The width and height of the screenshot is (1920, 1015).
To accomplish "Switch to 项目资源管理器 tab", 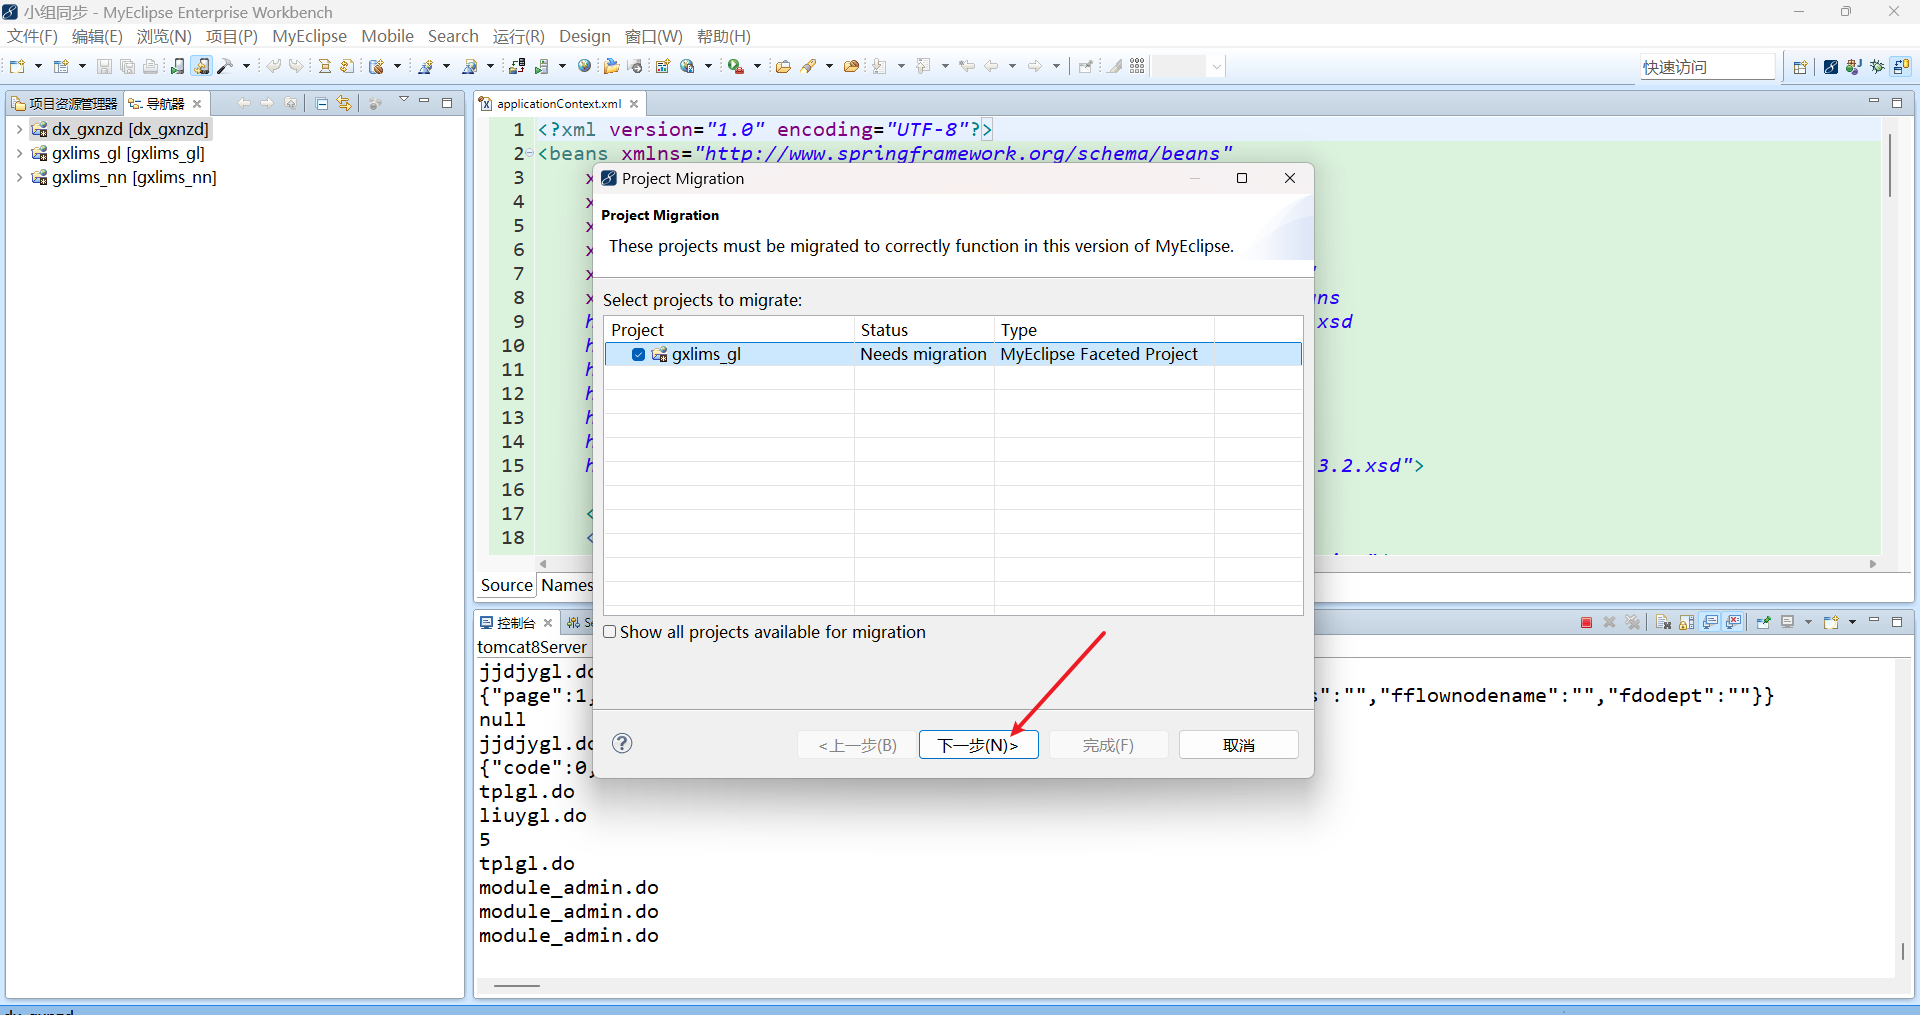I will tap(65, 103).
